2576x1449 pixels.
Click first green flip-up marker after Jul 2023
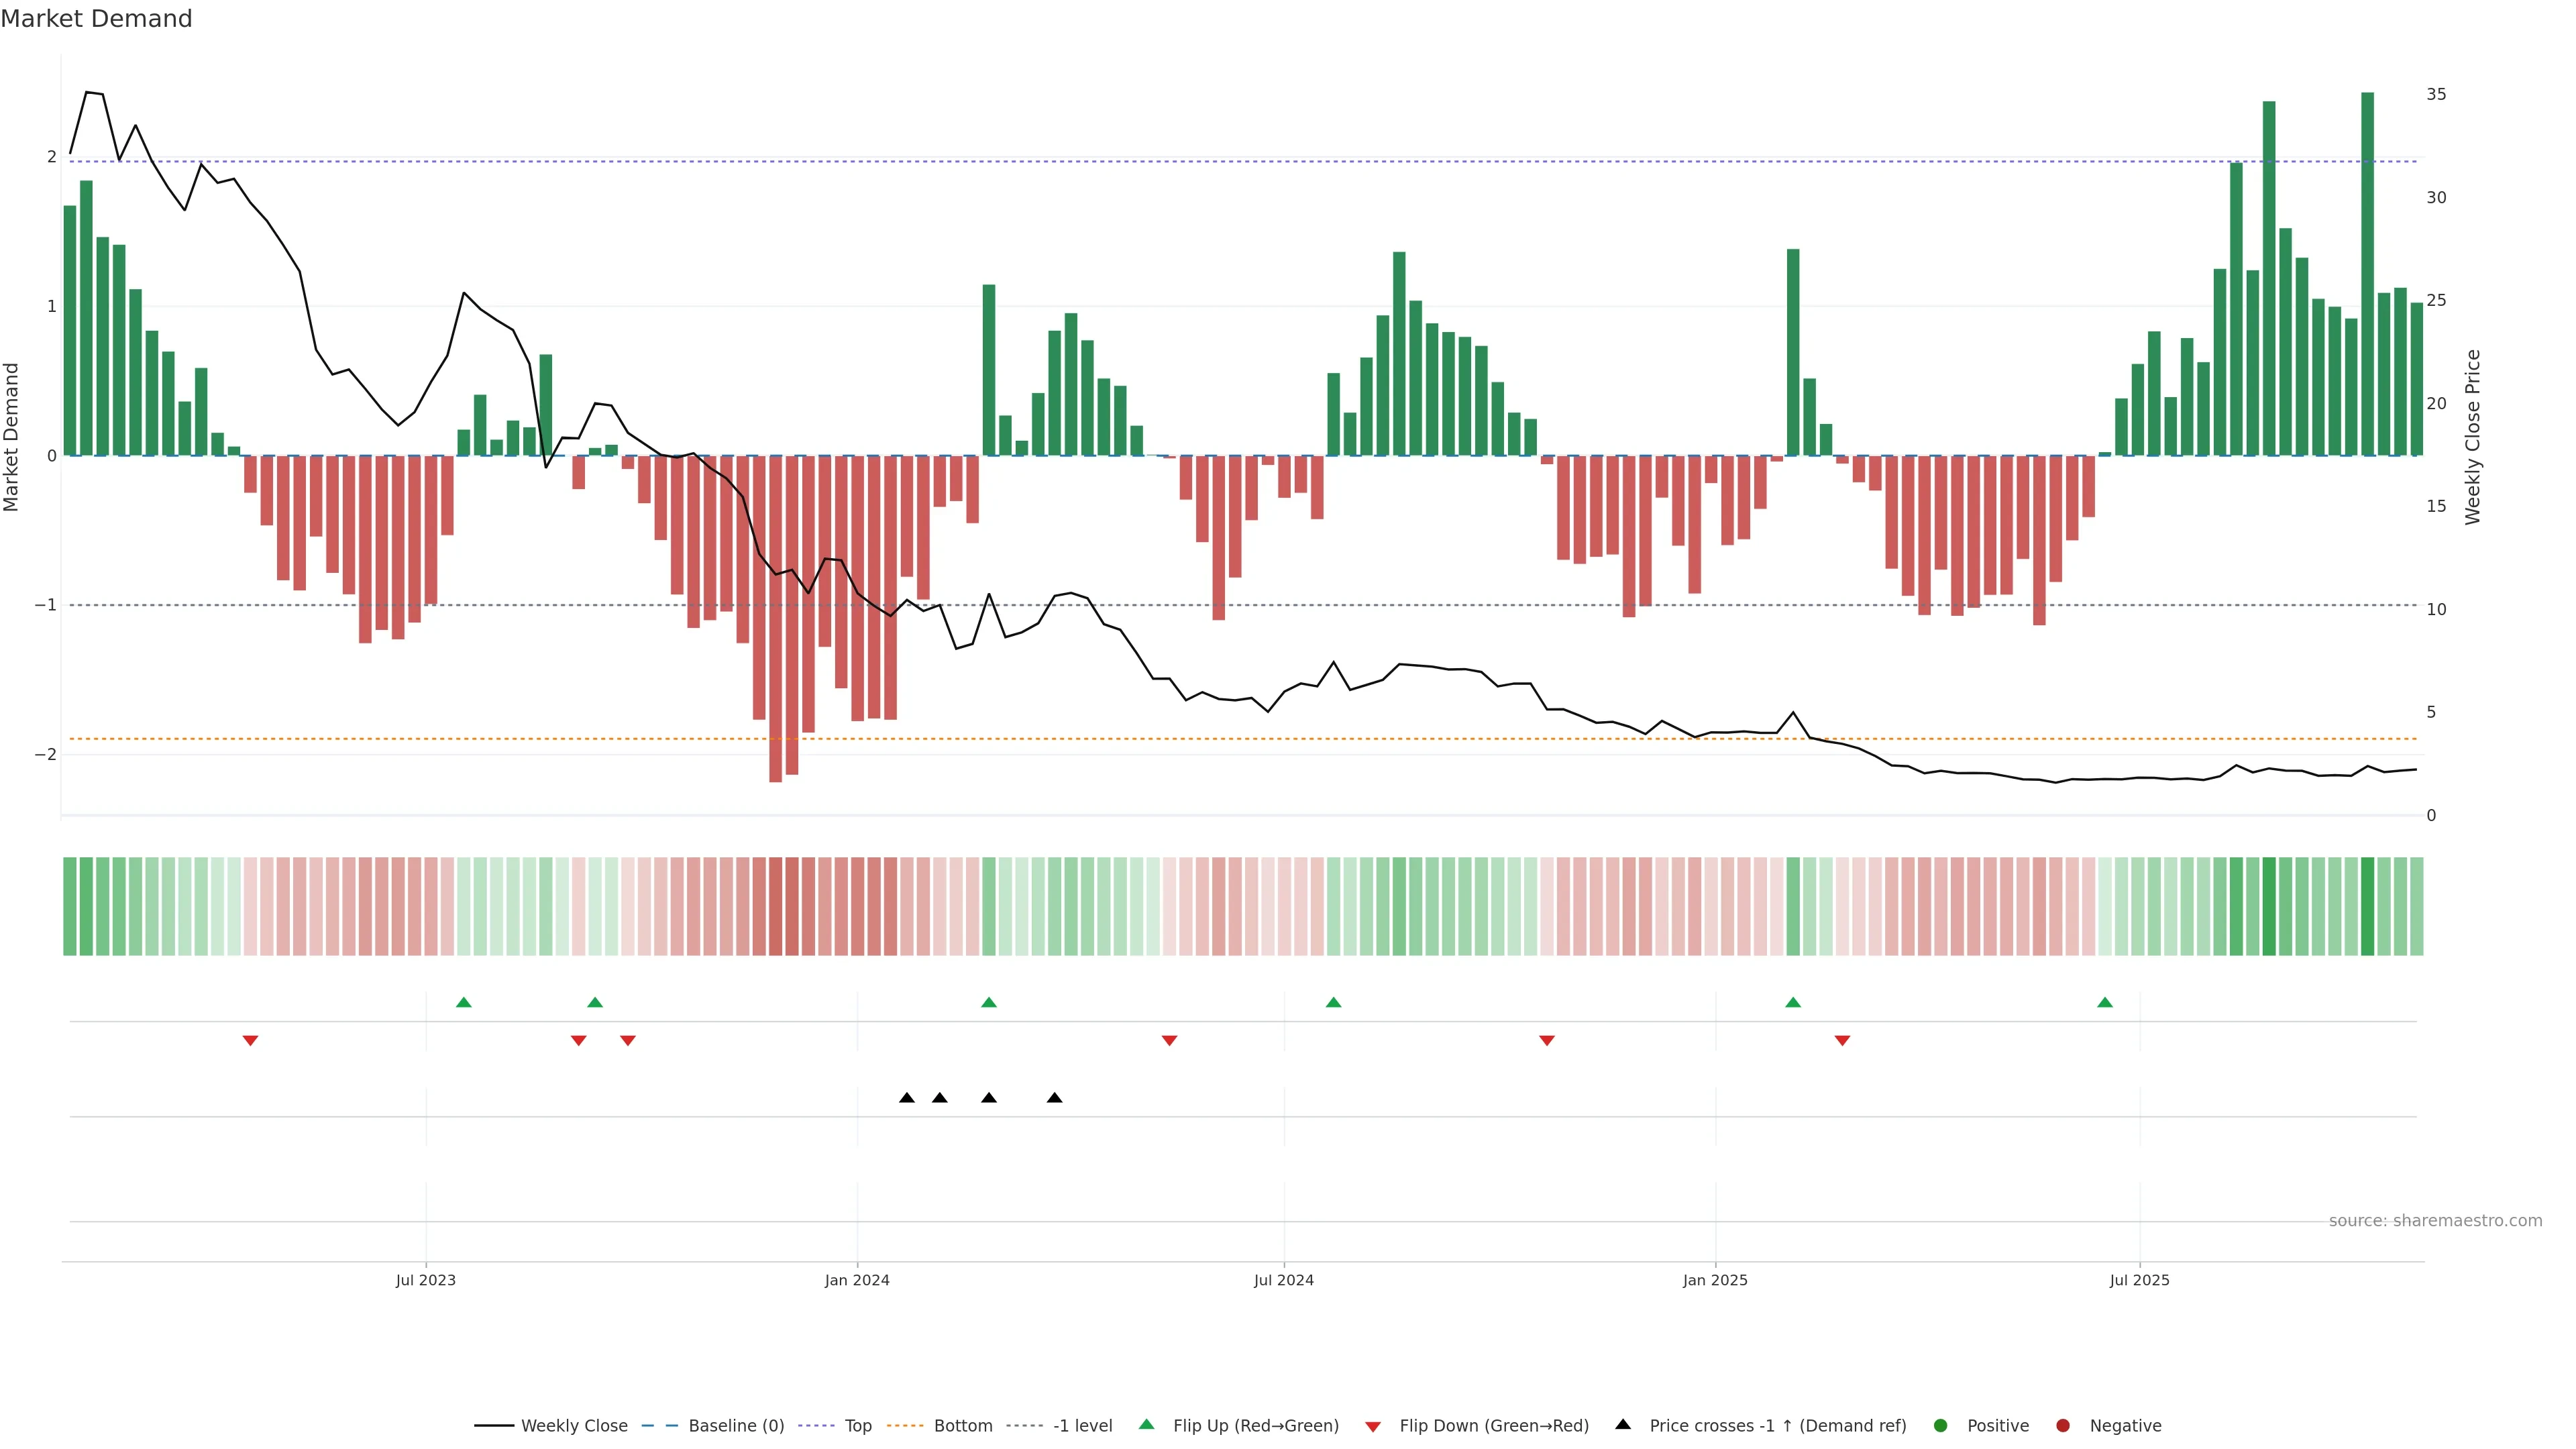[463, 1002]
